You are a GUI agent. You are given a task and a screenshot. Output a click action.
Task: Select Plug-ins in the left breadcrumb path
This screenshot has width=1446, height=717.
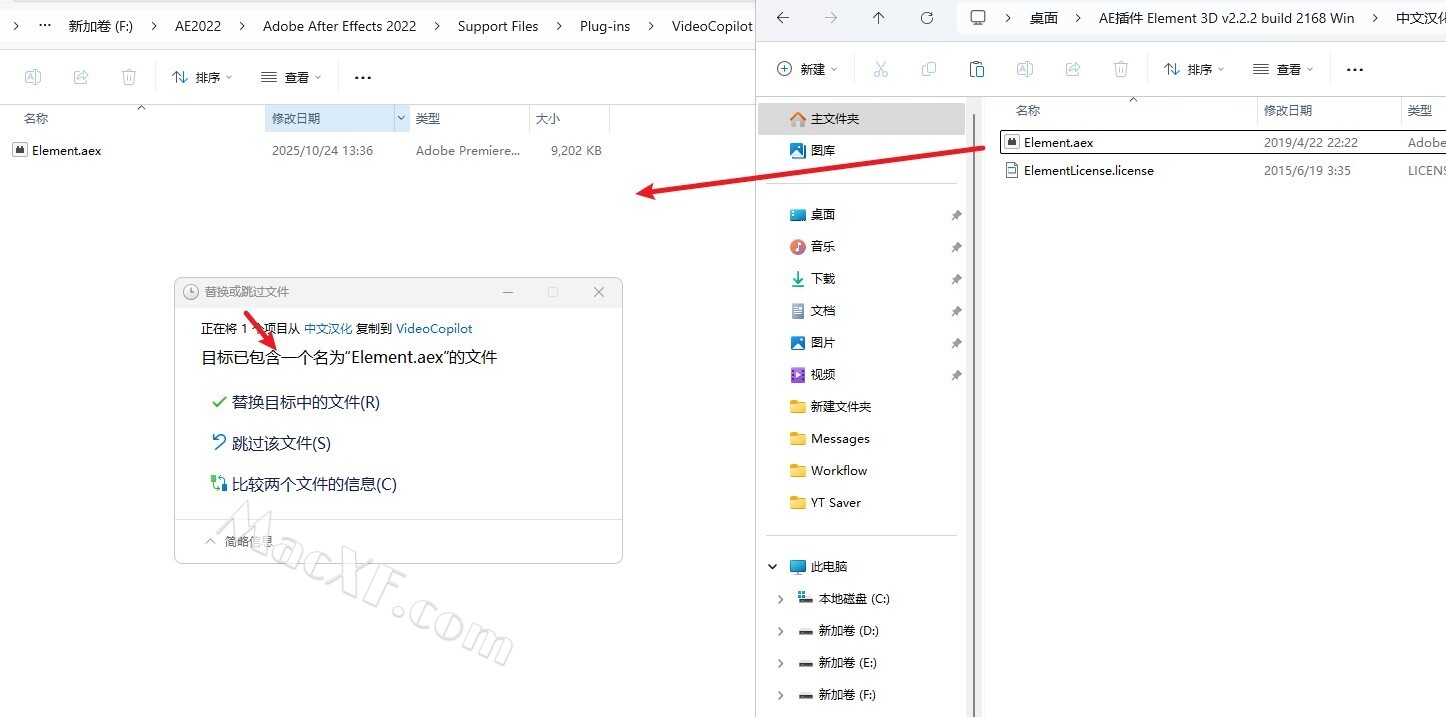605,26
